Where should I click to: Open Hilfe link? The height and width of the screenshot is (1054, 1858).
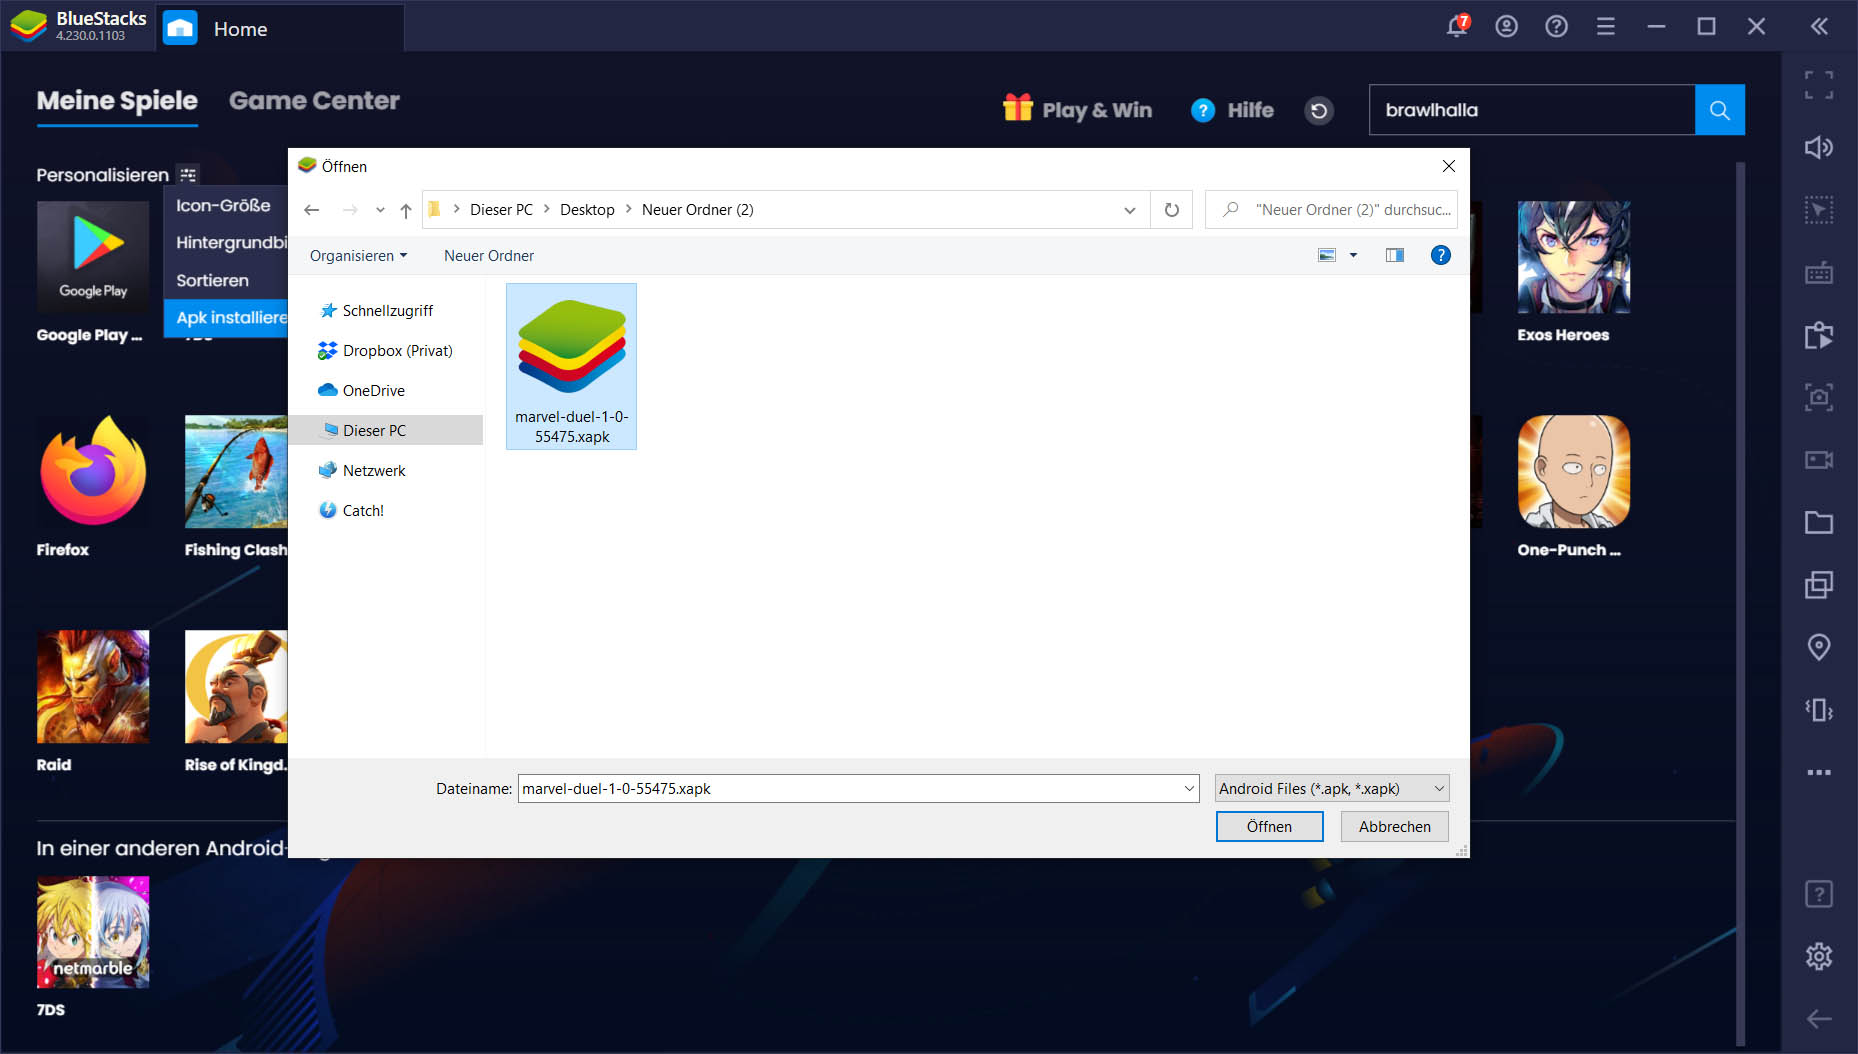coord(1232,110)
